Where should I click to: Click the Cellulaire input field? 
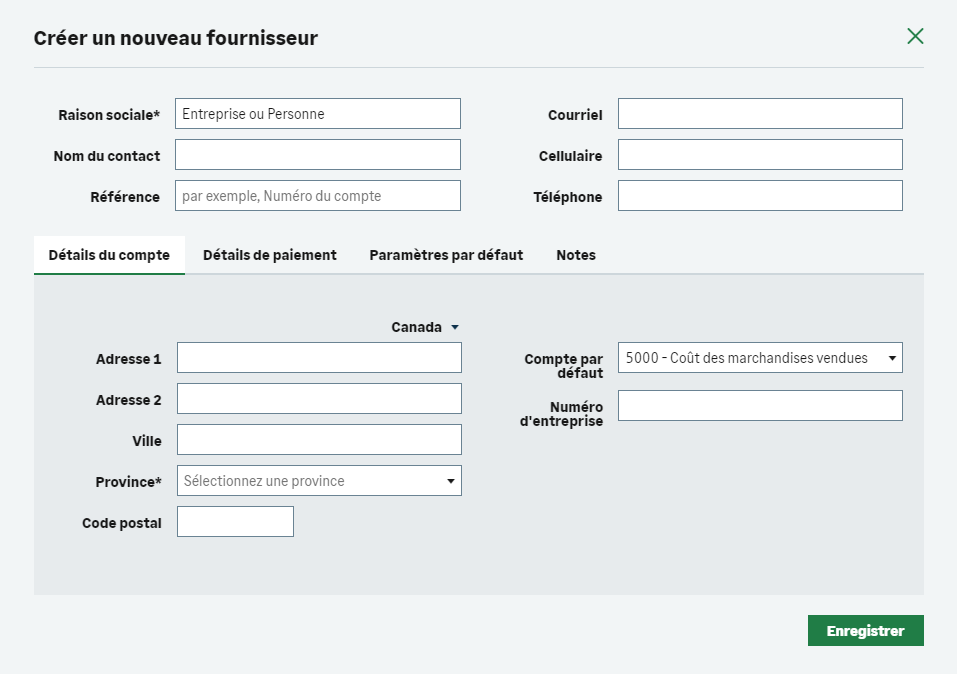tap(760, 155)
